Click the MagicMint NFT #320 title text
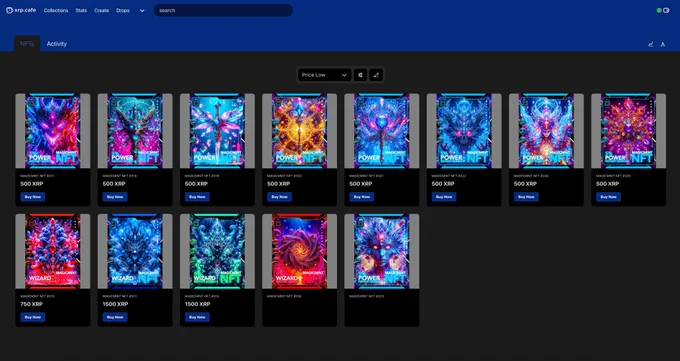 tap(284, 176)
